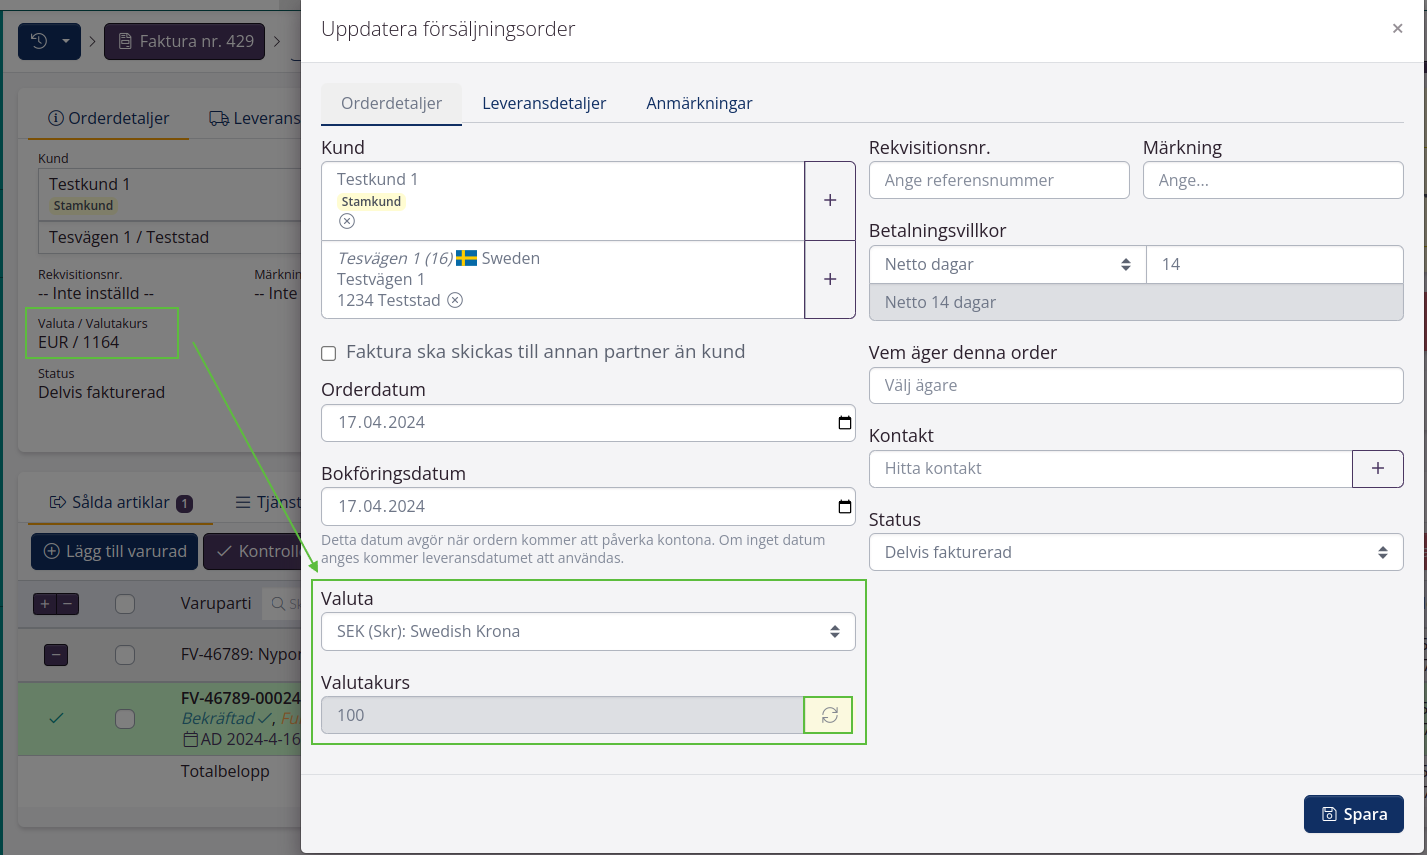Open Netto dagar payment terms dropdown
This screenshot has height=855, width=1427.
point(1007,264)
